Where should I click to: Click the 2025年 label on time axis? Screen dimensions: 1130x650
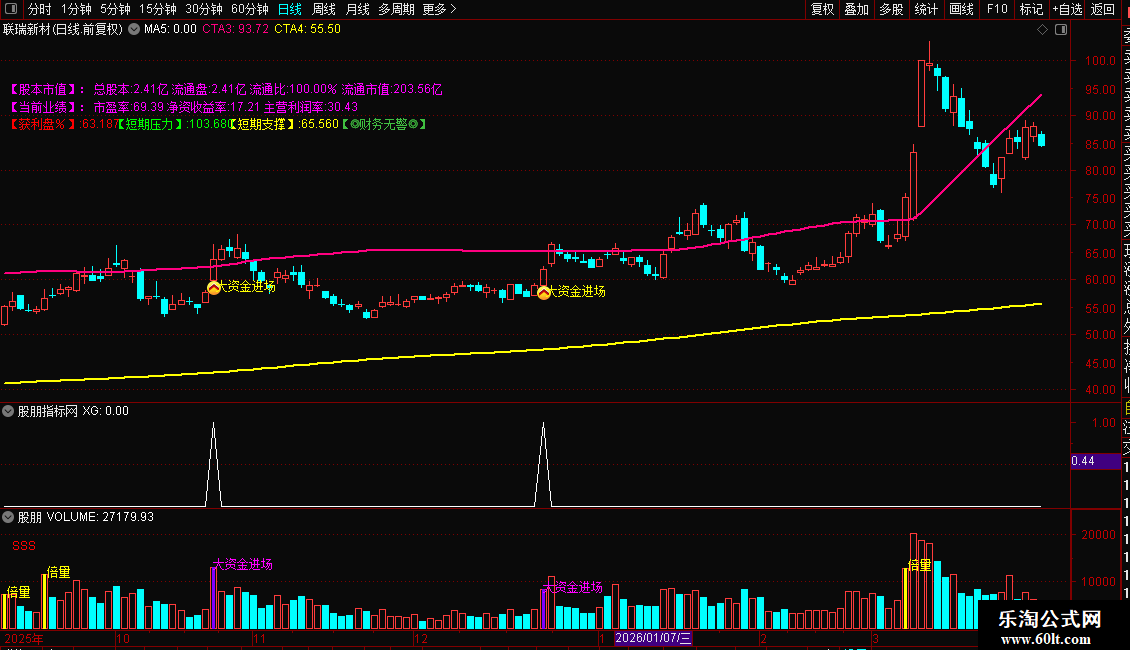(x=24, y=638)
